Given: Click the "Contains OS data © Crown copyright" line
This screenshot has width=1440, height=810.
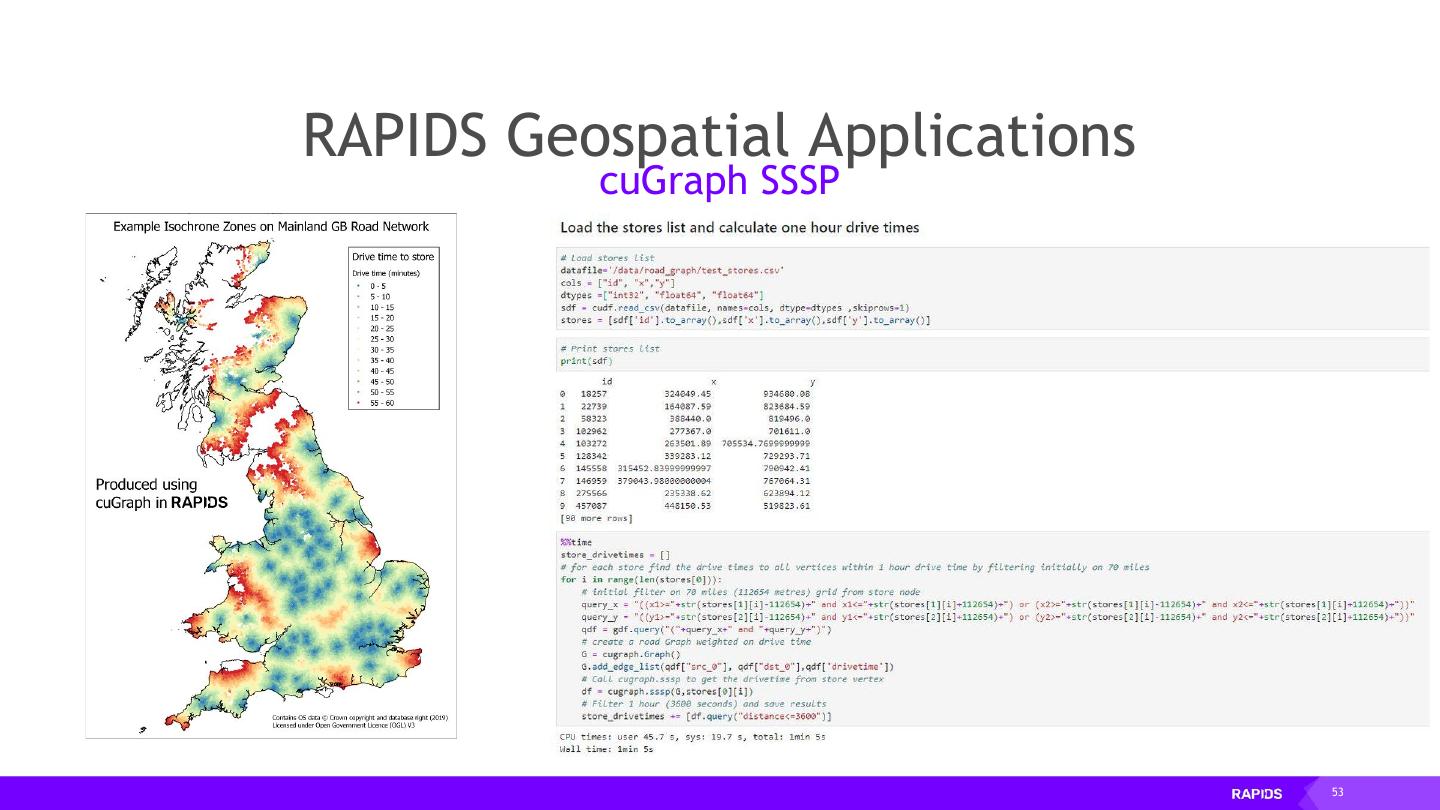Looking at the screenshot, I should coord(360,718).
